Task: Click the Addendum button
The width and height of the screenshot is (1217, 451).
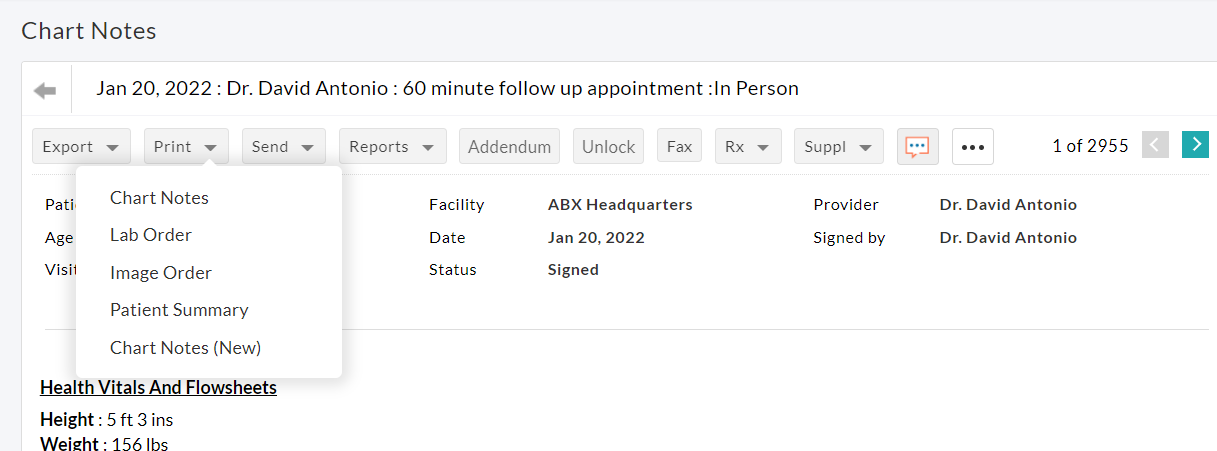Action: pyautogui.click(x=510, y=146)
